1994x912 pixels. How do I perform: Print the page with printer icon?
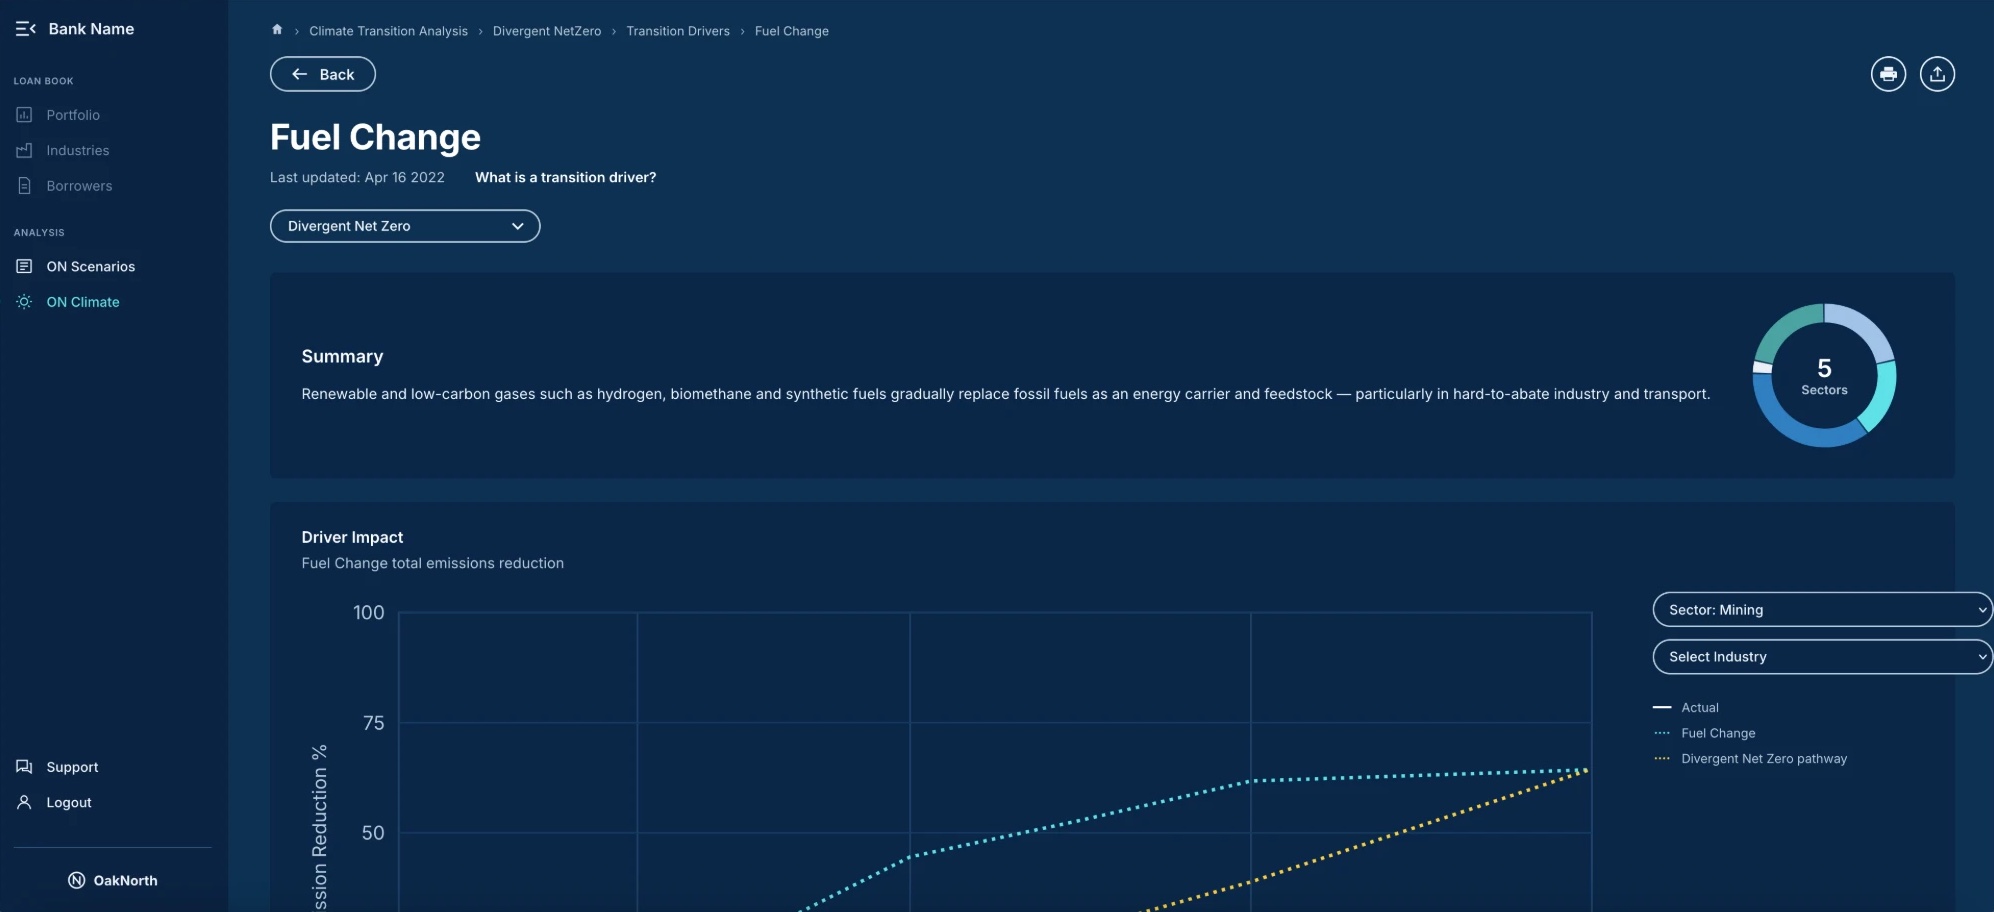tap(1888, 74)
